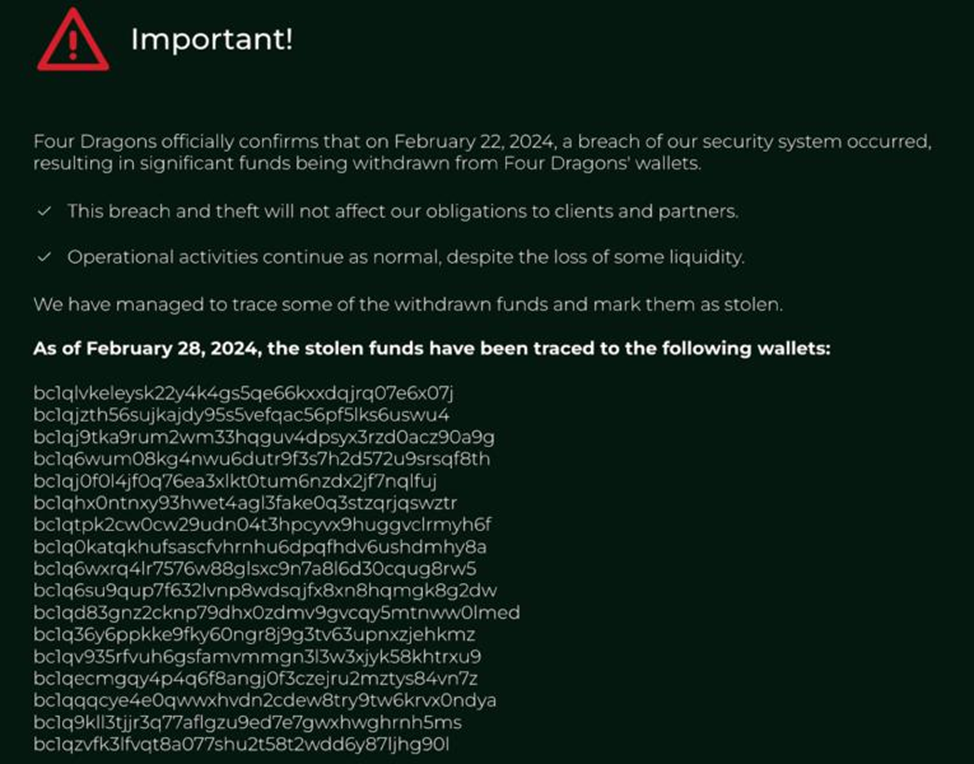Screen dimensions: 974x764
Task: Select the last wallet address bc1qzvfk3lfvqt
Action: point(241,745)
